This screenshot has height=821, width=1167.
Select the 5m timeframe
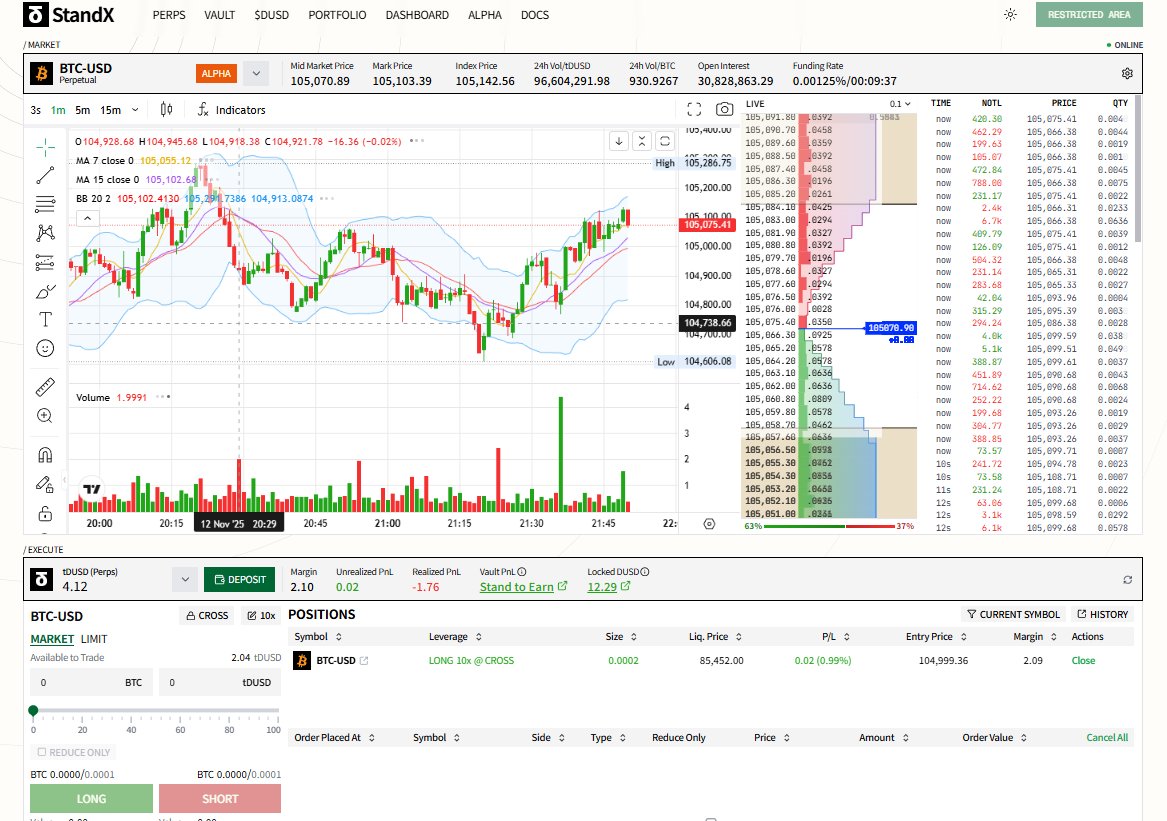pos(83,110)
